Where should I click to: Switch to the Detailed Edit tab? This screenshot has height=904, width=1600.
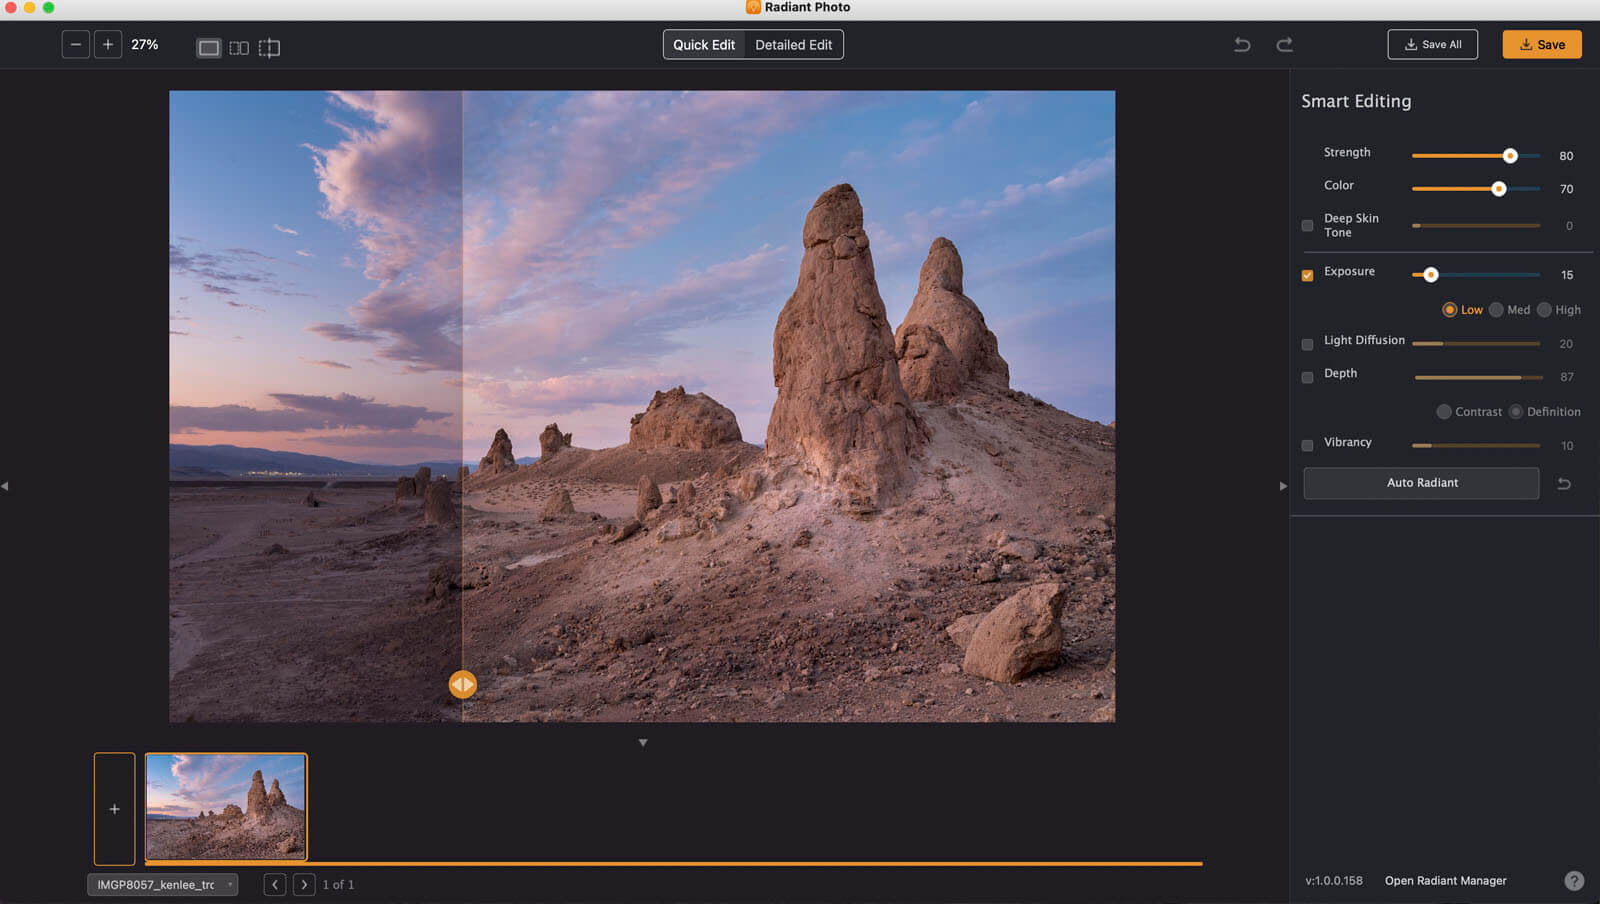793,45
